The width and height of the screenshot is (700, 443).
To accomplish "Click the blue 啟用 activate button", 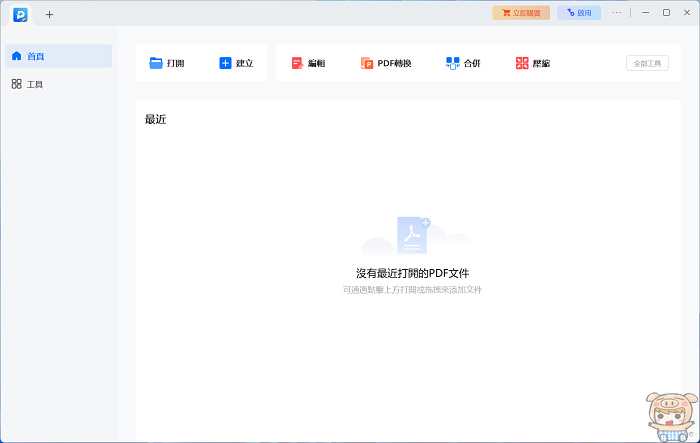I will pos(579,13).
